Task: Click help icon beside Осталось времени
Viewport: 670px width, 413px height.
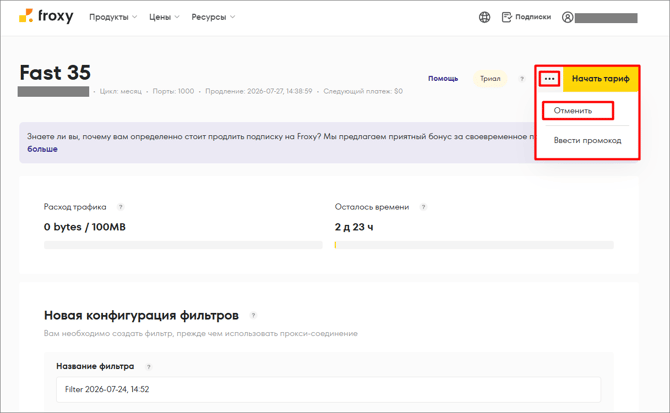Action: pyautogui.click(x=423, y=207)
